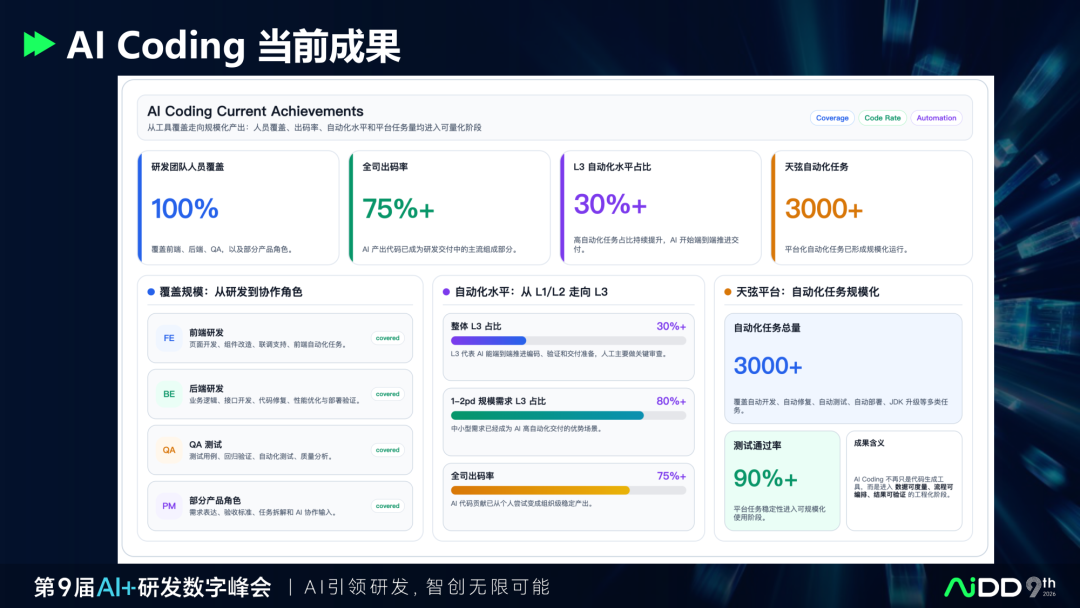The image size is (1080, 608).
Task: Open the L3 自动化水平占比 30%+ card
Action: coord(661,207)
